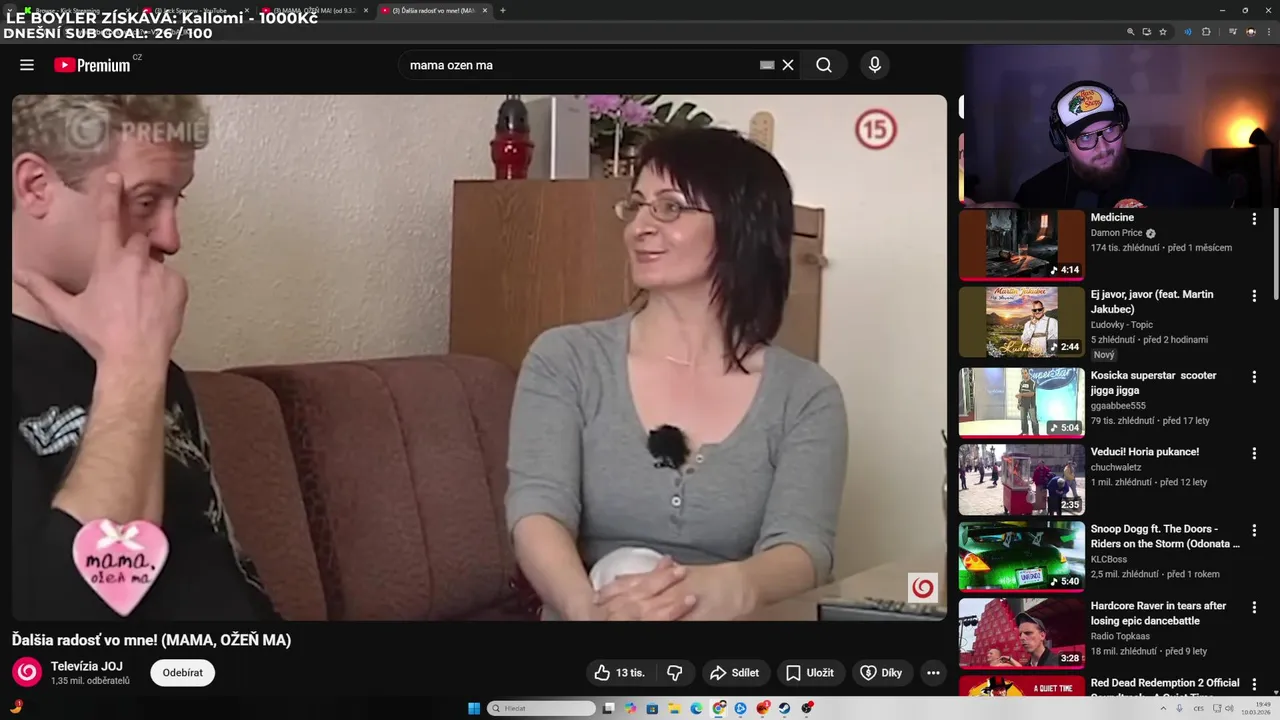This screenshot has height=720, width=1280.
Task: Submit search with magnifier button
Action: coord(824,65)
